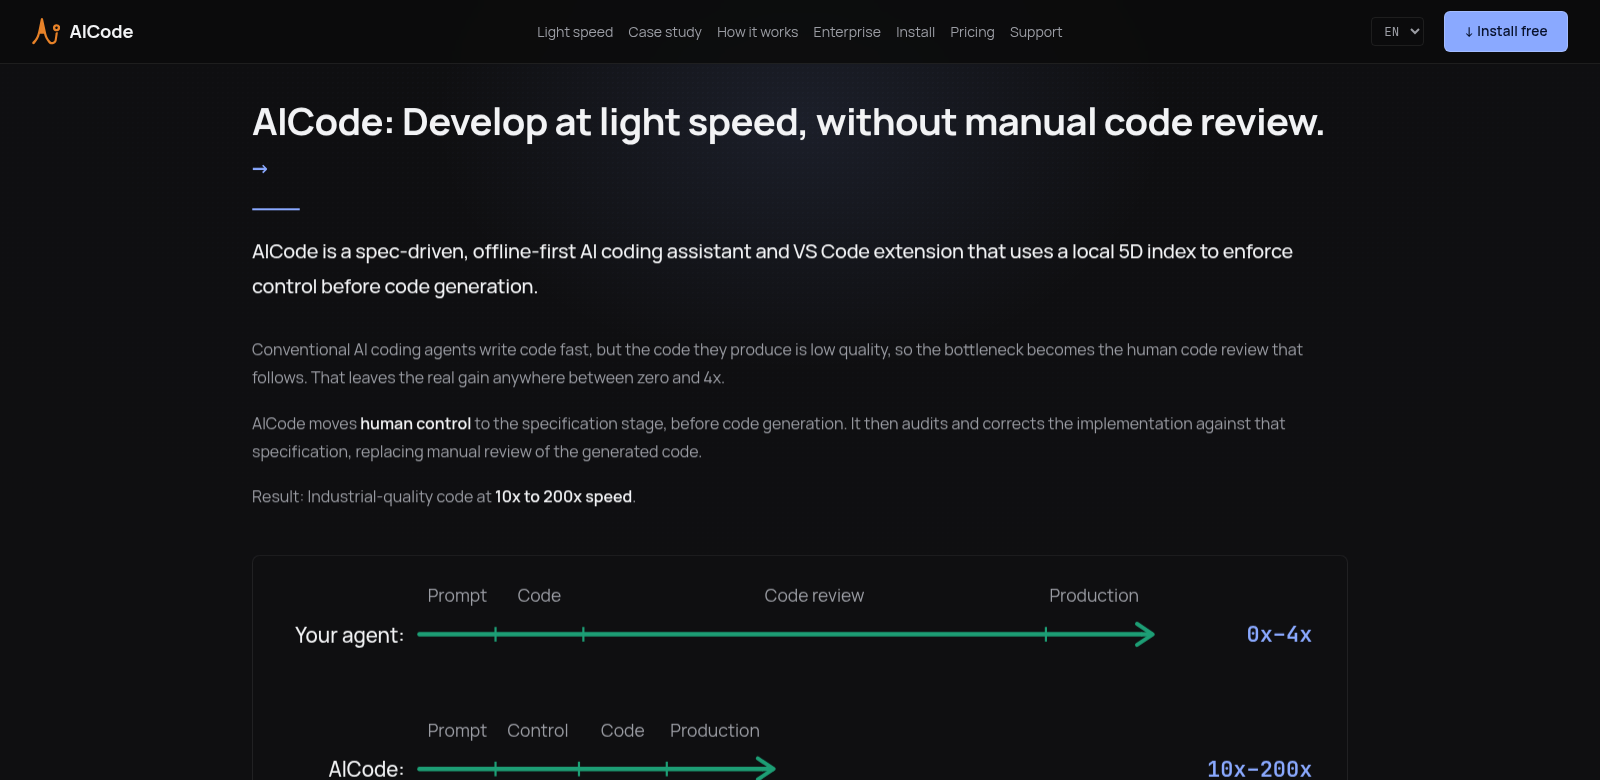The image size is (1600, 780).
Task: Click the '0x–4x' speed value
Action: 1279,635
